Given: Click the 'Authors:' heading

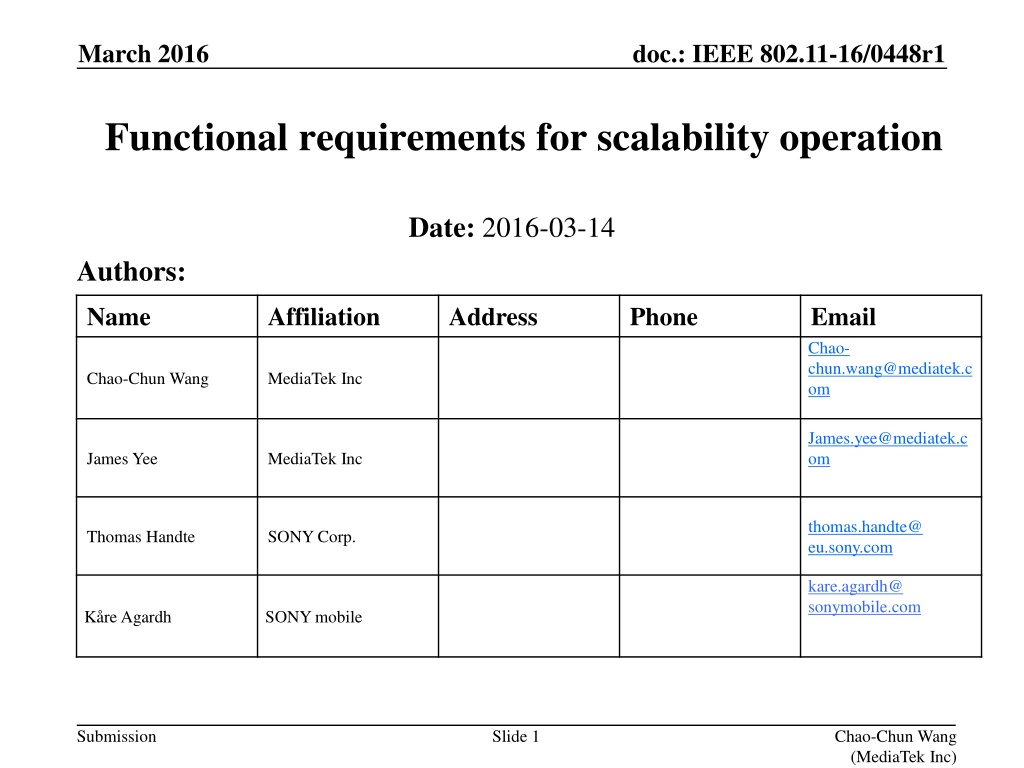Looking at the screenshot, I should tap(131, 272).
